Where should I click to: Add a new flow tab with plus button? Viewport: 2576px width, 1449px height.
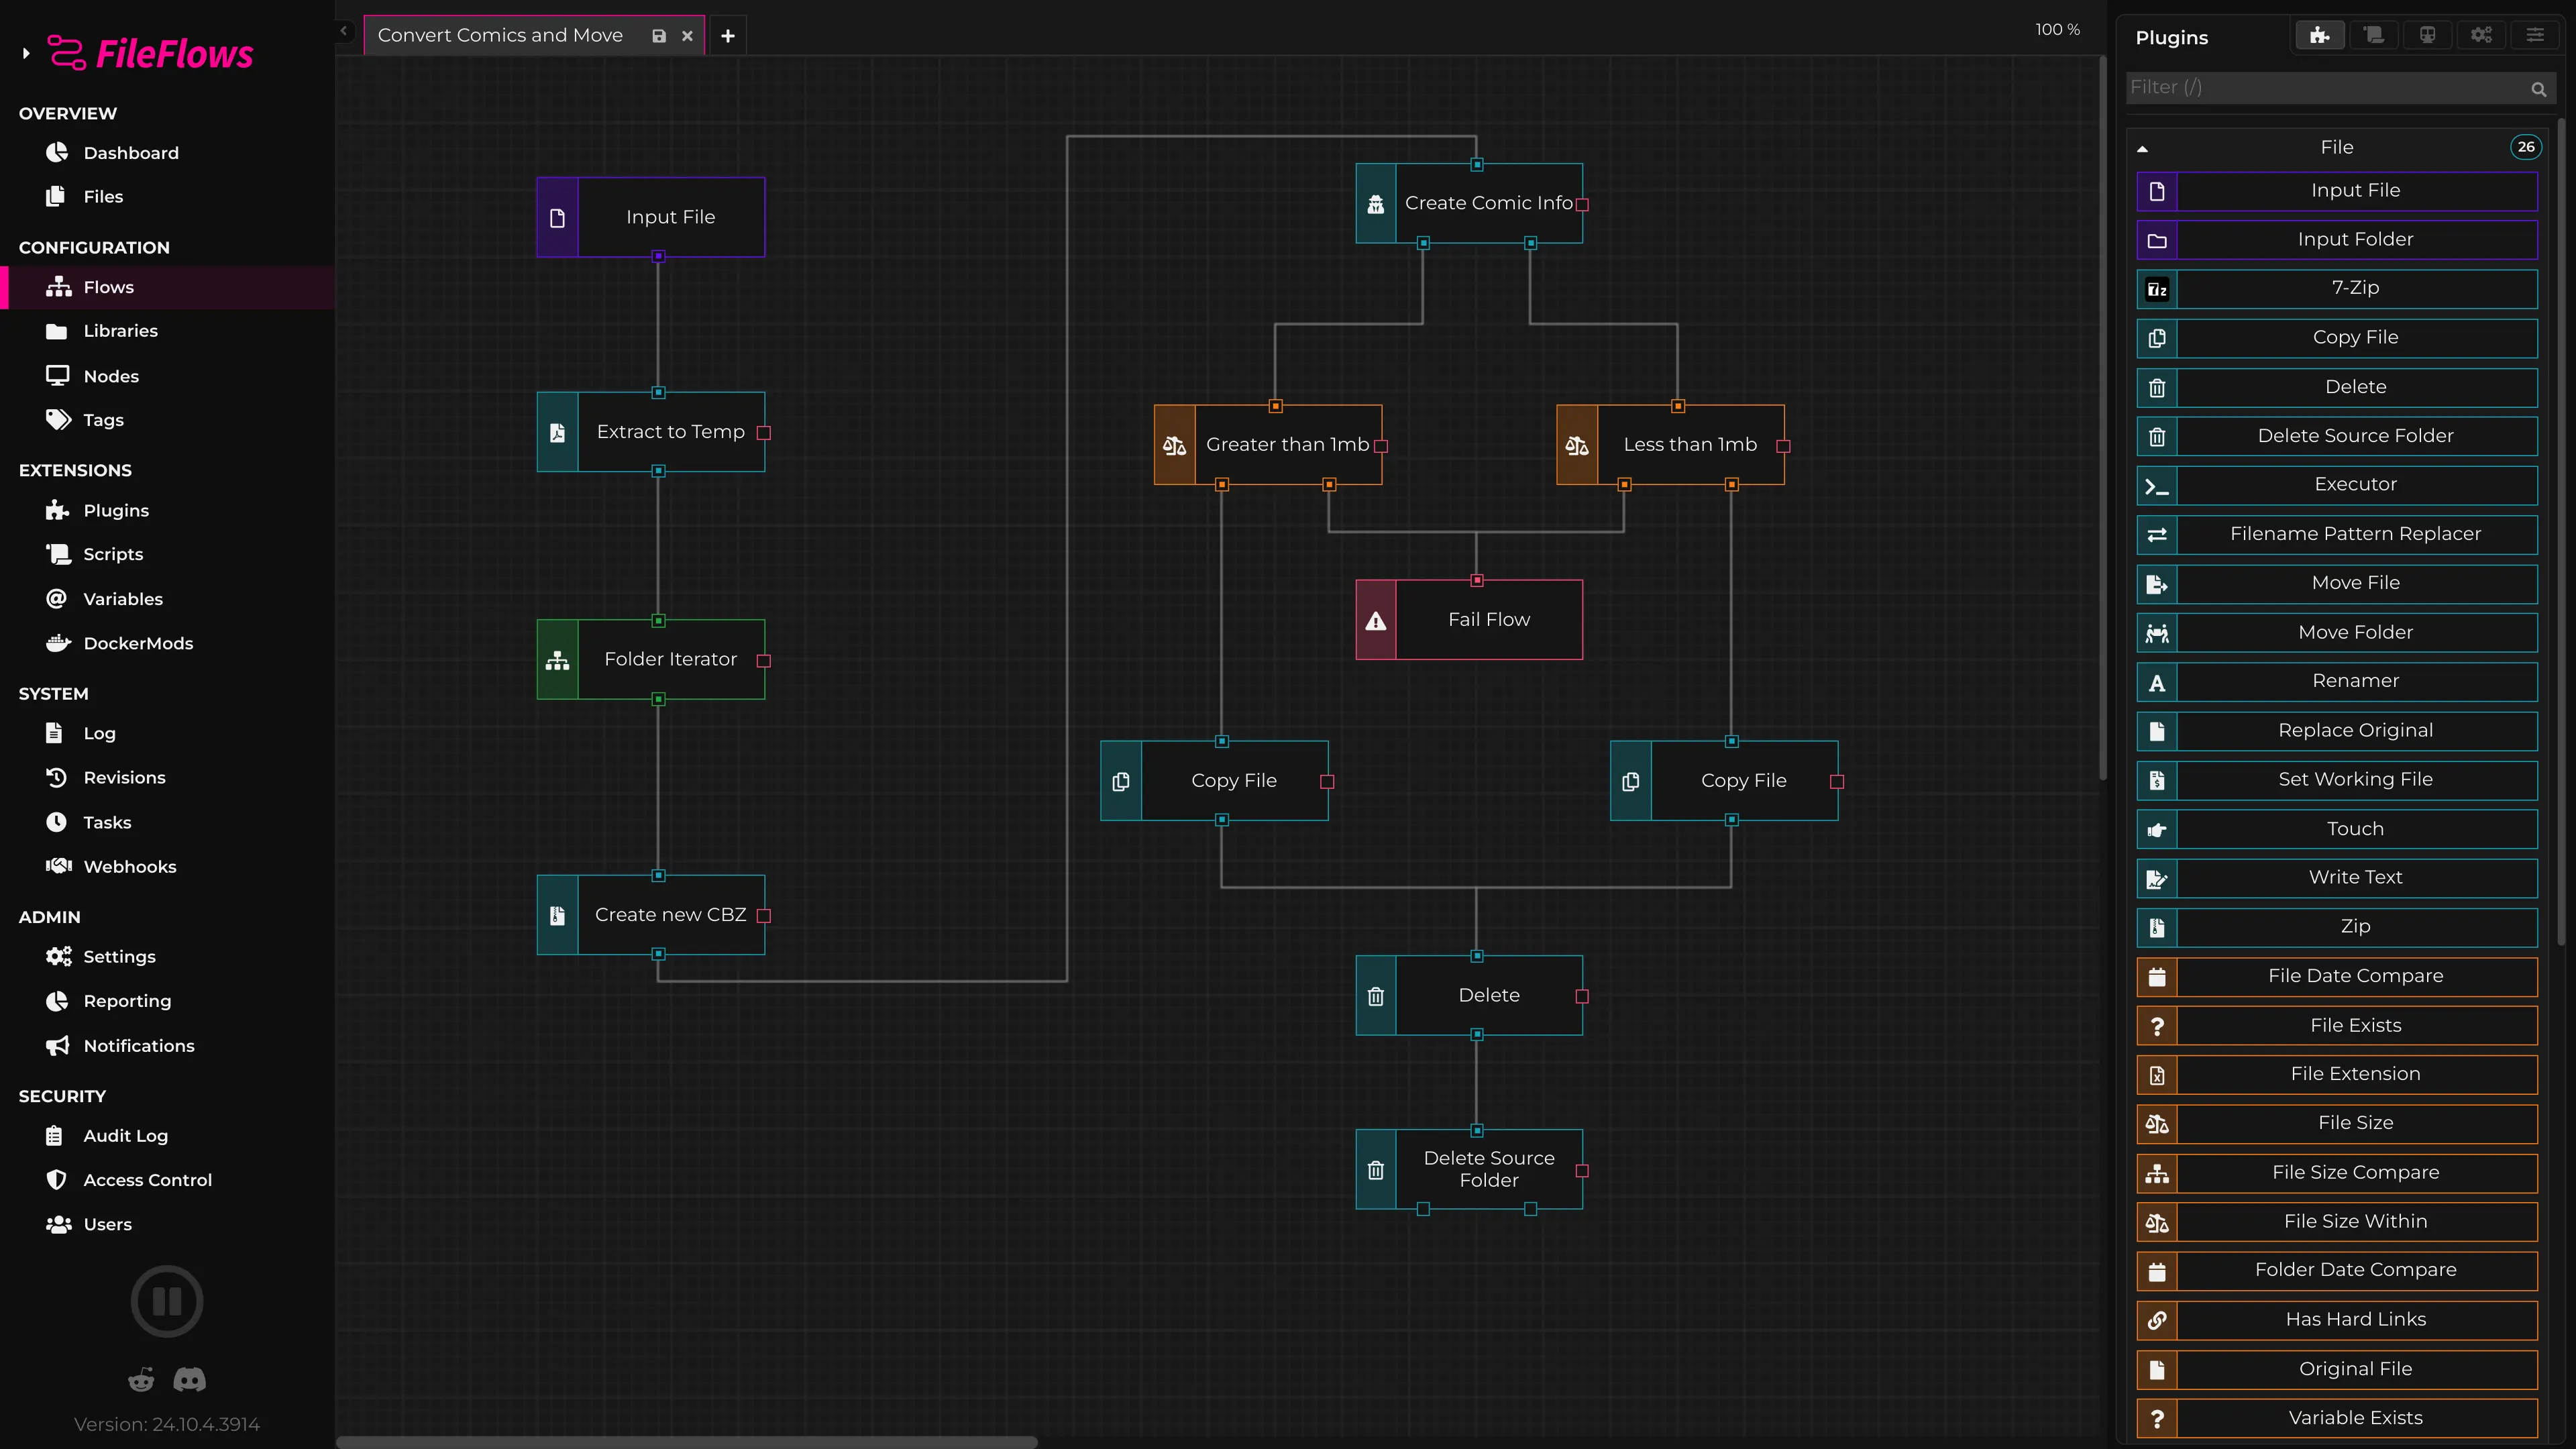tap(728, 36)
